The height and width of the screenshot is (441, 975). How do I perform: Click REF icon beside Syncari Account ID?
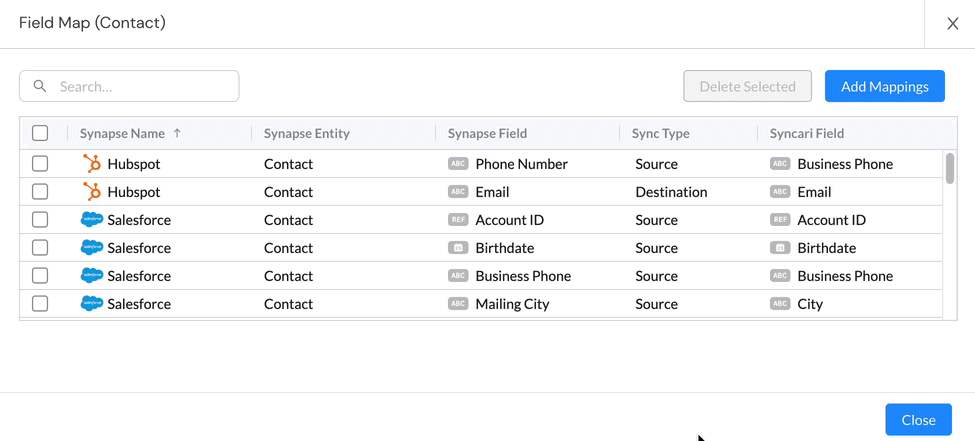(x=780, y=220)
